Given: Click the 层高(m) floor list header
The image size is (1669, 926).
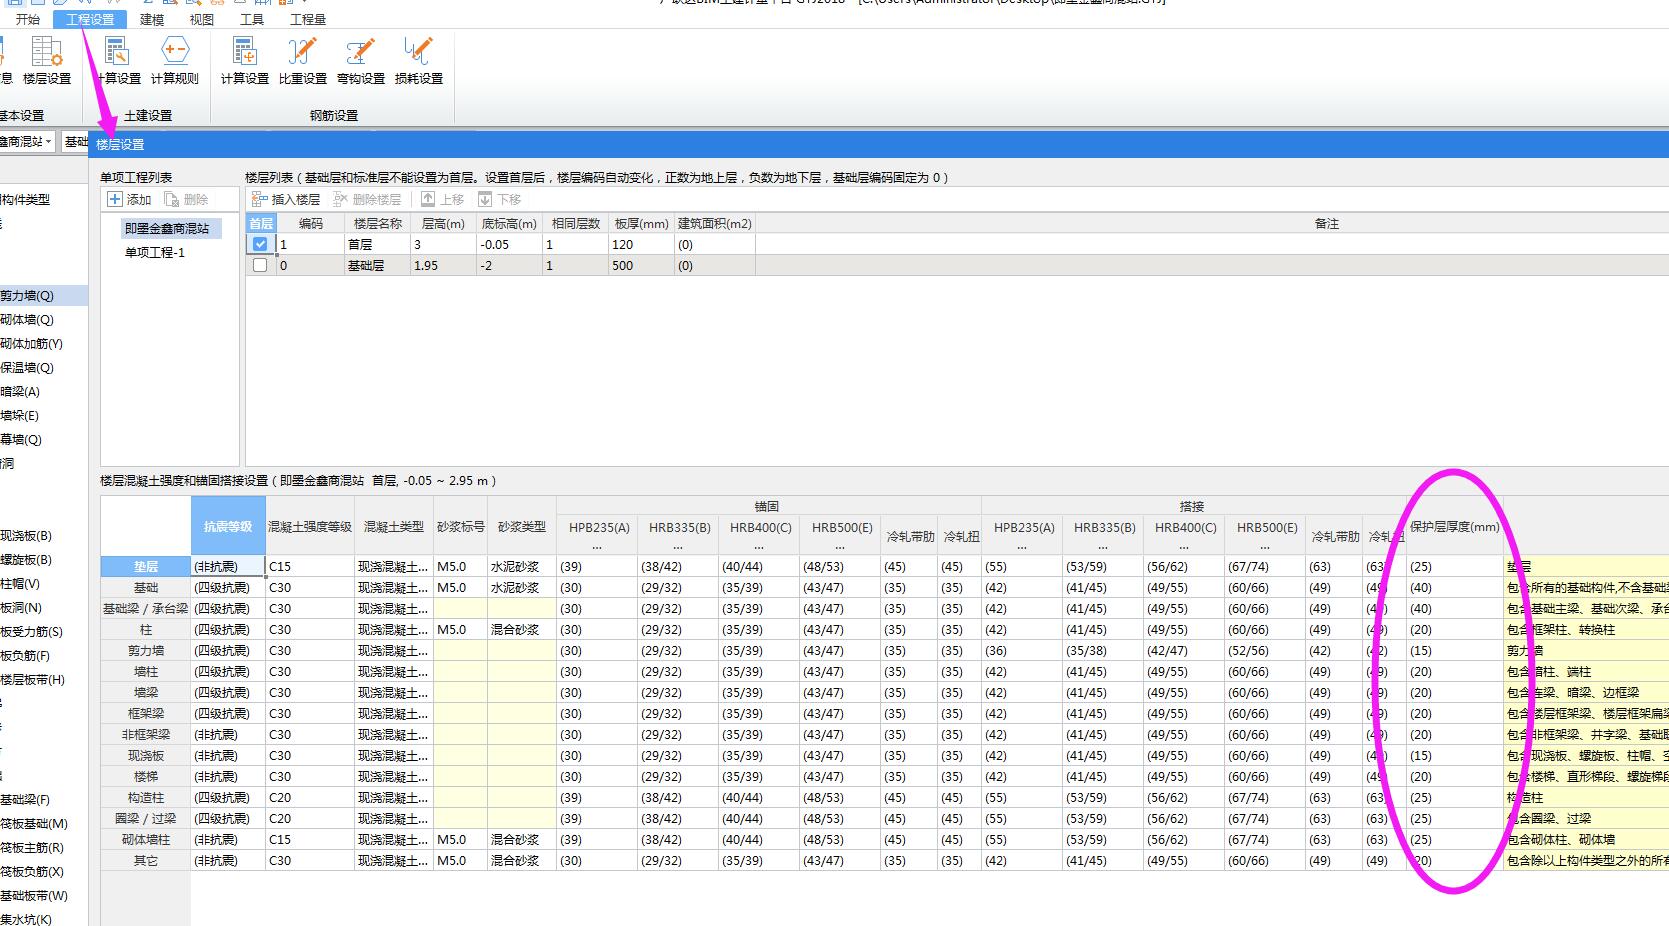Looking at the screenshot, I should pyautogui.click(x=443, y=224).
